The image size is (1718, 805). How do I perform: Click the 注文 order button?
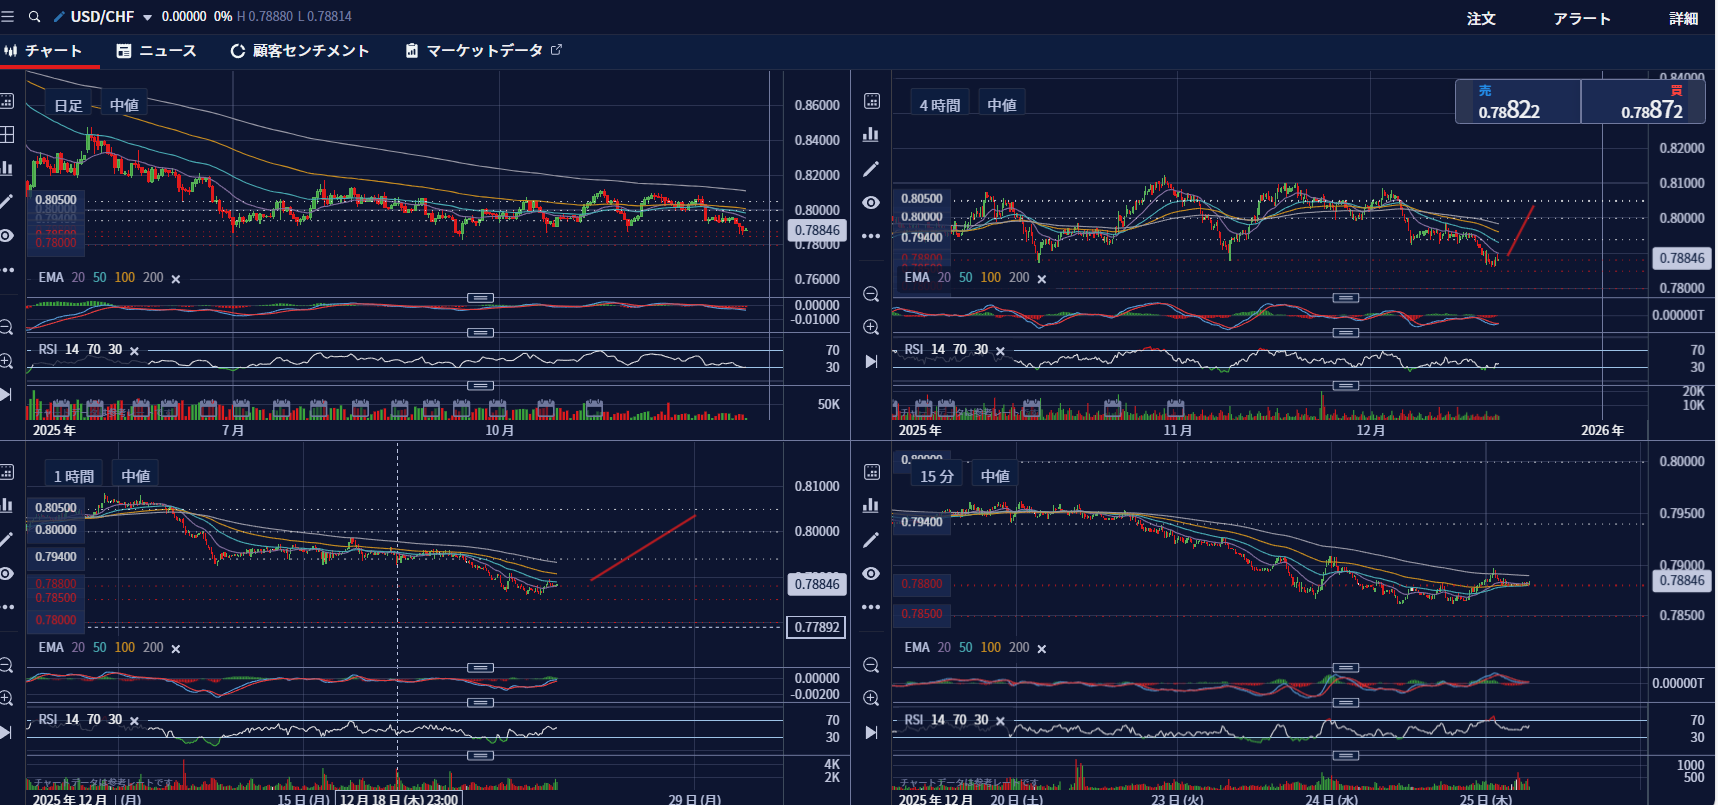click(x=1481, y=18)
